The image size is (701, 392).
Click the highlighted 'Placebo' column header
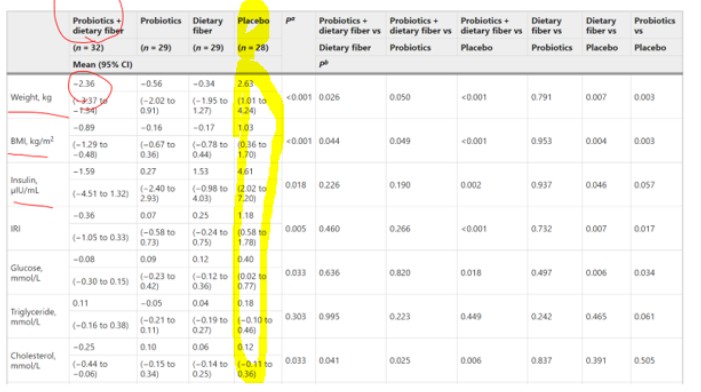253,21
